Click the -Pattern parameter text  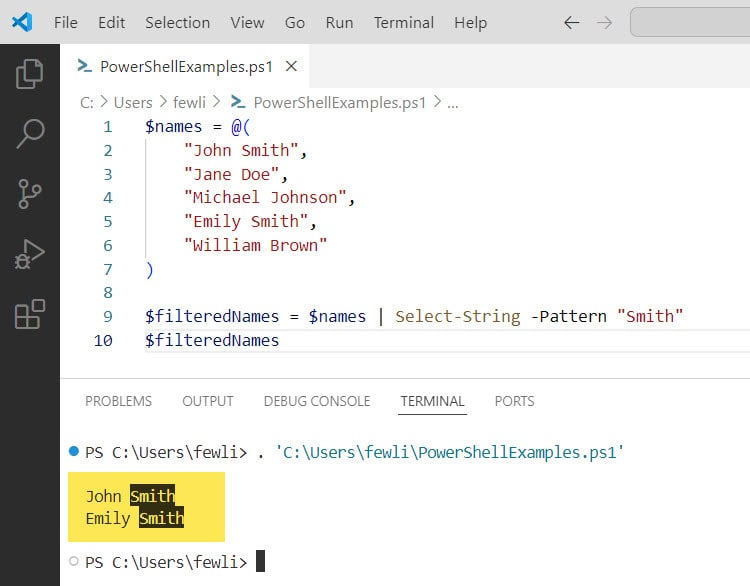[568, 316]
